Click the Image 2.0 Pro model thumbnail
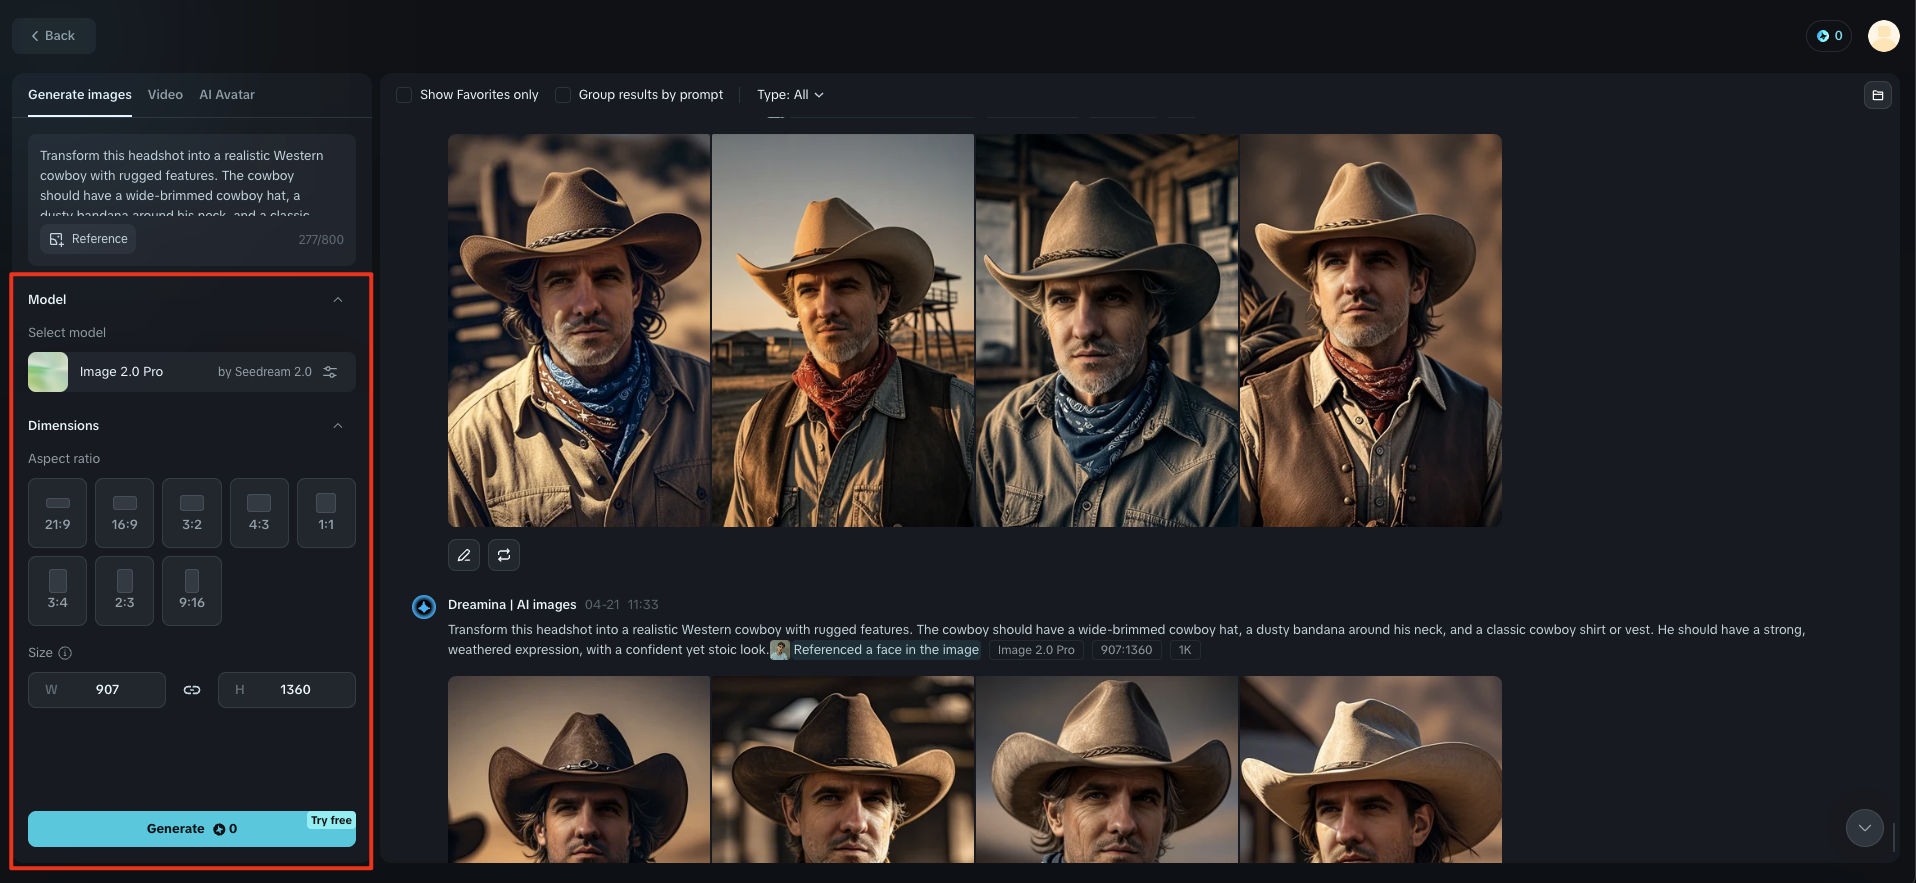Screen dimensions: 1916x883 [48, 372]
